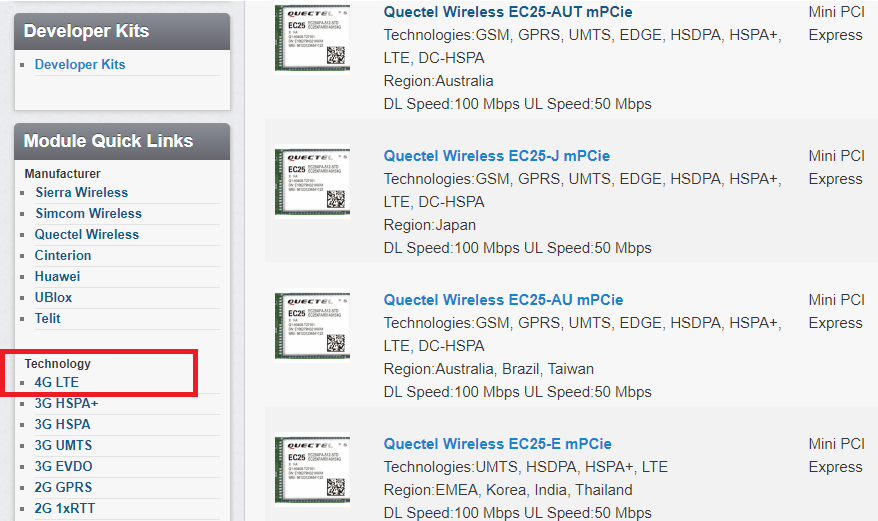Click DL Speed text in EC25-AU row
This screenshot has width=878, height=521.
coord(517,392)
